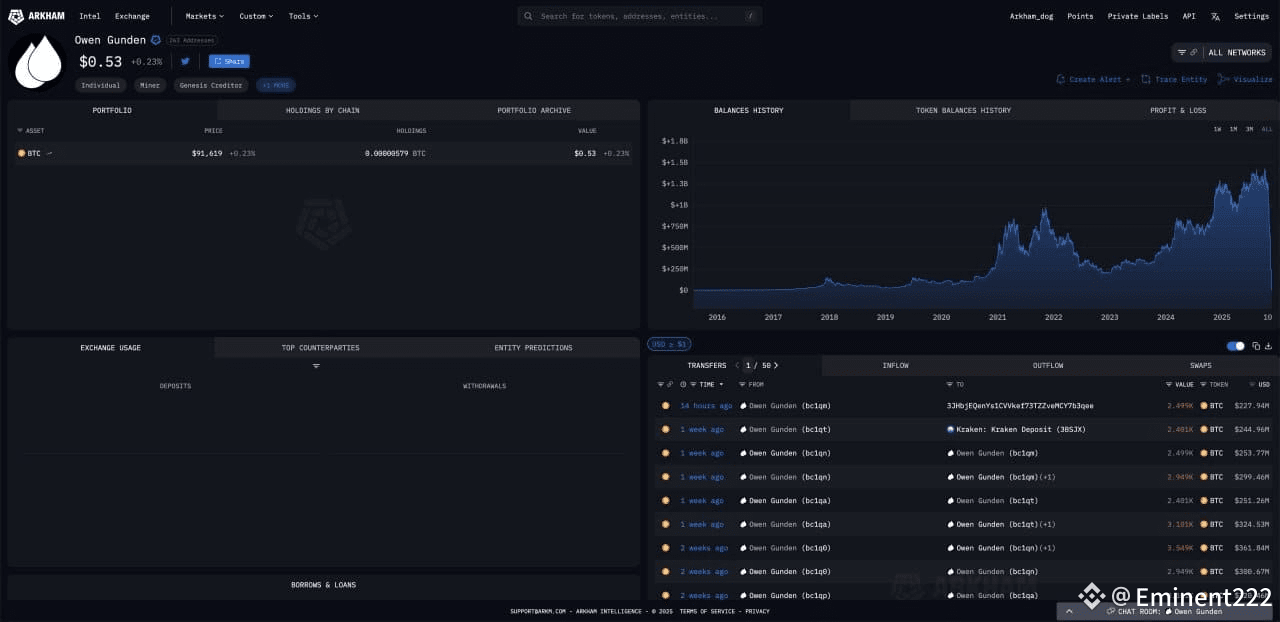Click the verified badge beside Owen Gunden
Viewport: 1280px width, 622px height.
click(x=155, y=40)
